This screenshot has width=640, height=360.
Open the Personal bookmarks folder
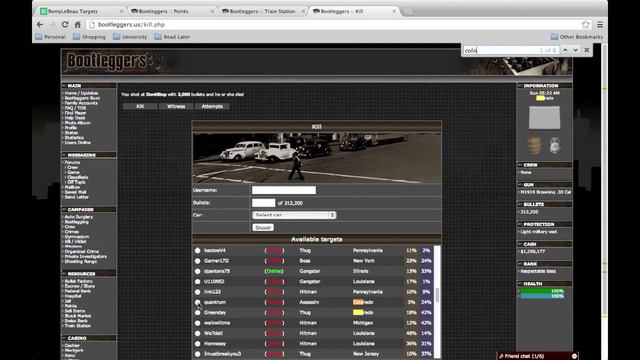50,37
